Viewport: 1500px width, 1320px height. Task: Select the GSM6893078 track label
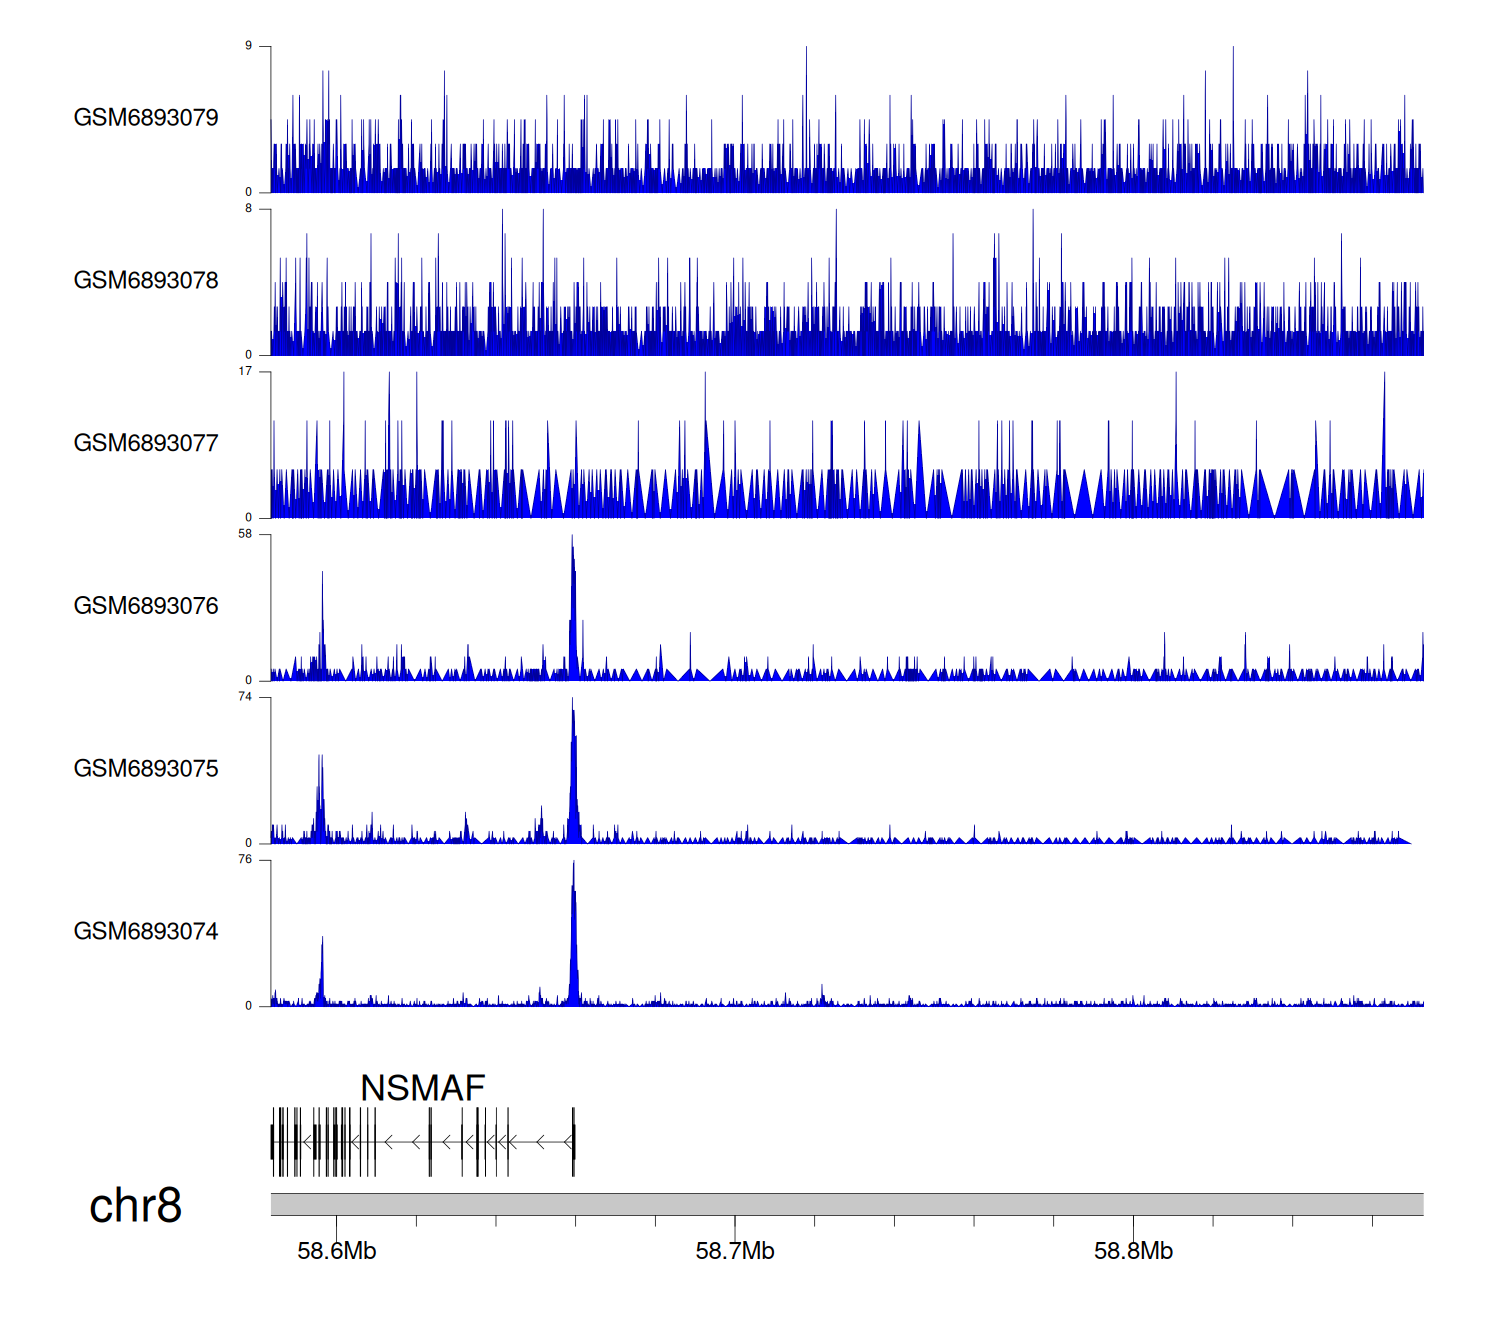pyautogui.click(x=146, y=281)
